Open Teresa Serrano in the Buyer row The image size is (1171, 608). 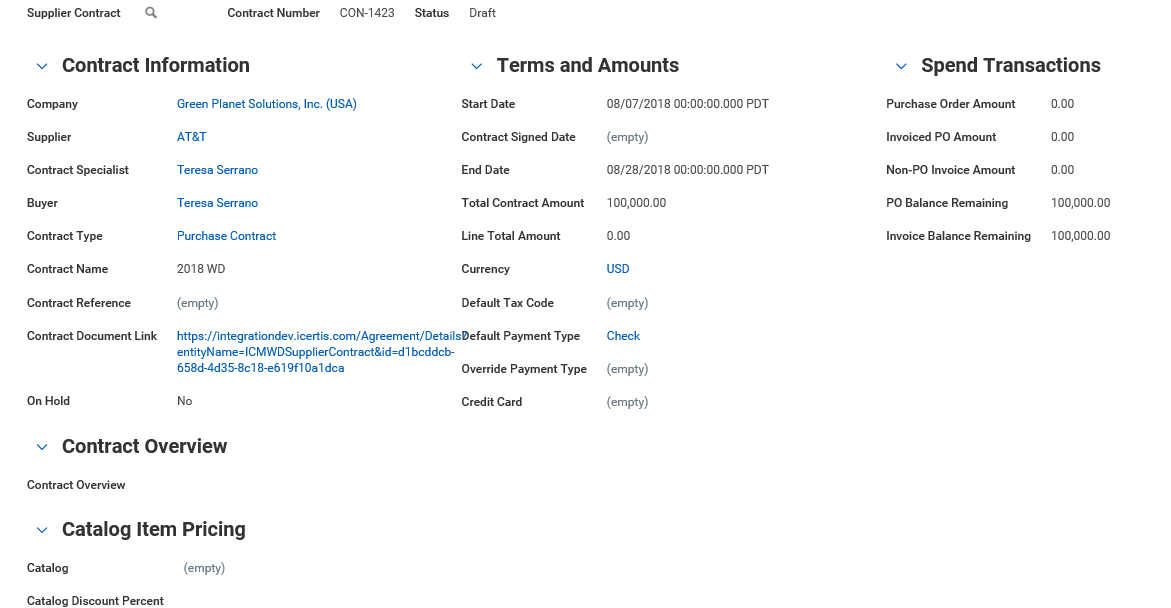[x=217, y=203]
